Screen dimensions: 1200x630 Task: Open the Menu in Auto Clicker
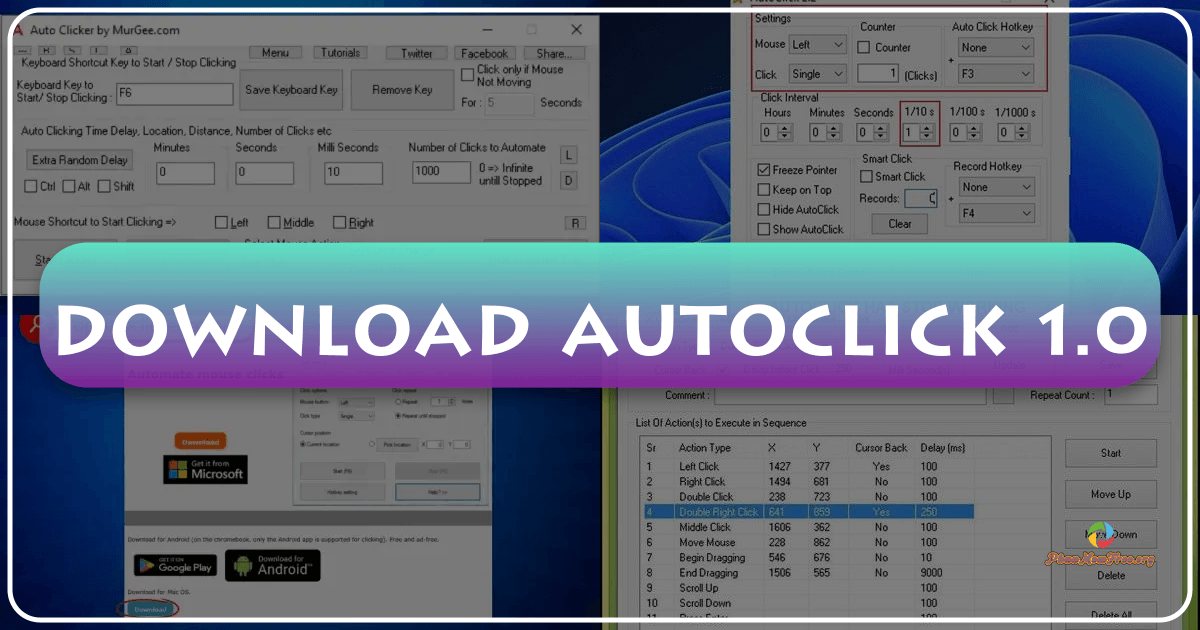275,52
